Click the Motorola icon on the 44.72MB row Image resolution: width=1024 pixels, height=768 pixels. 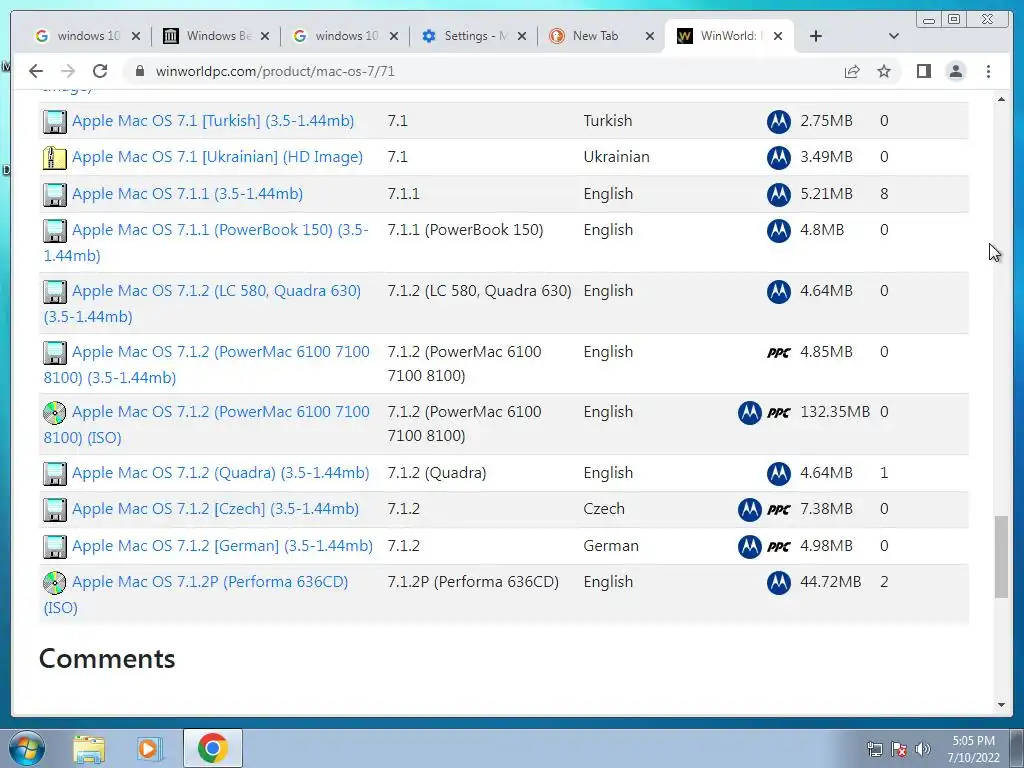[x=778, y=583]
